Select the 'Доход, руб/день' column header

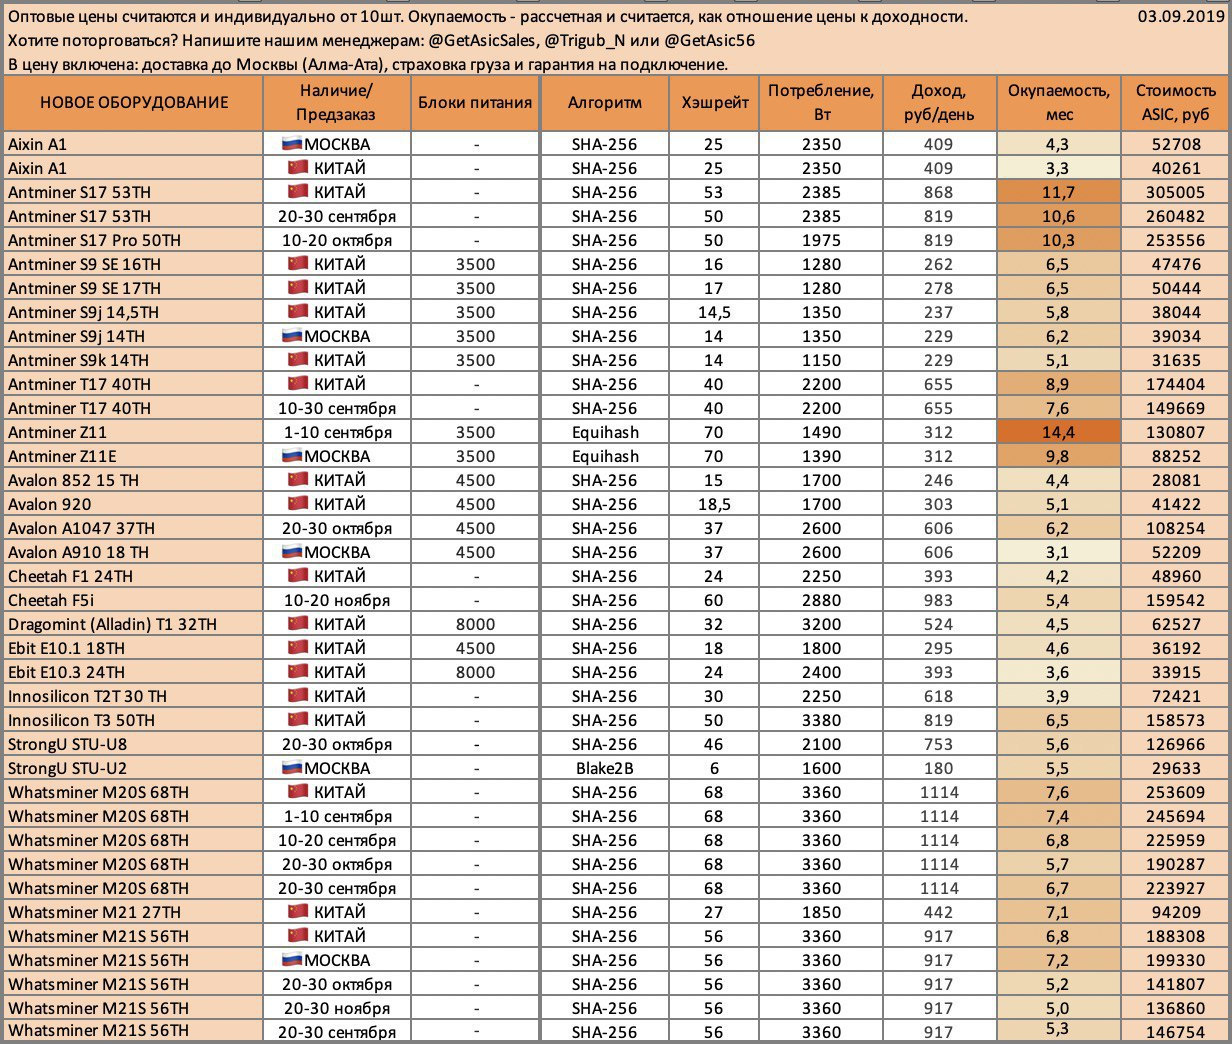pyautogui.click(x=939, y=103)
